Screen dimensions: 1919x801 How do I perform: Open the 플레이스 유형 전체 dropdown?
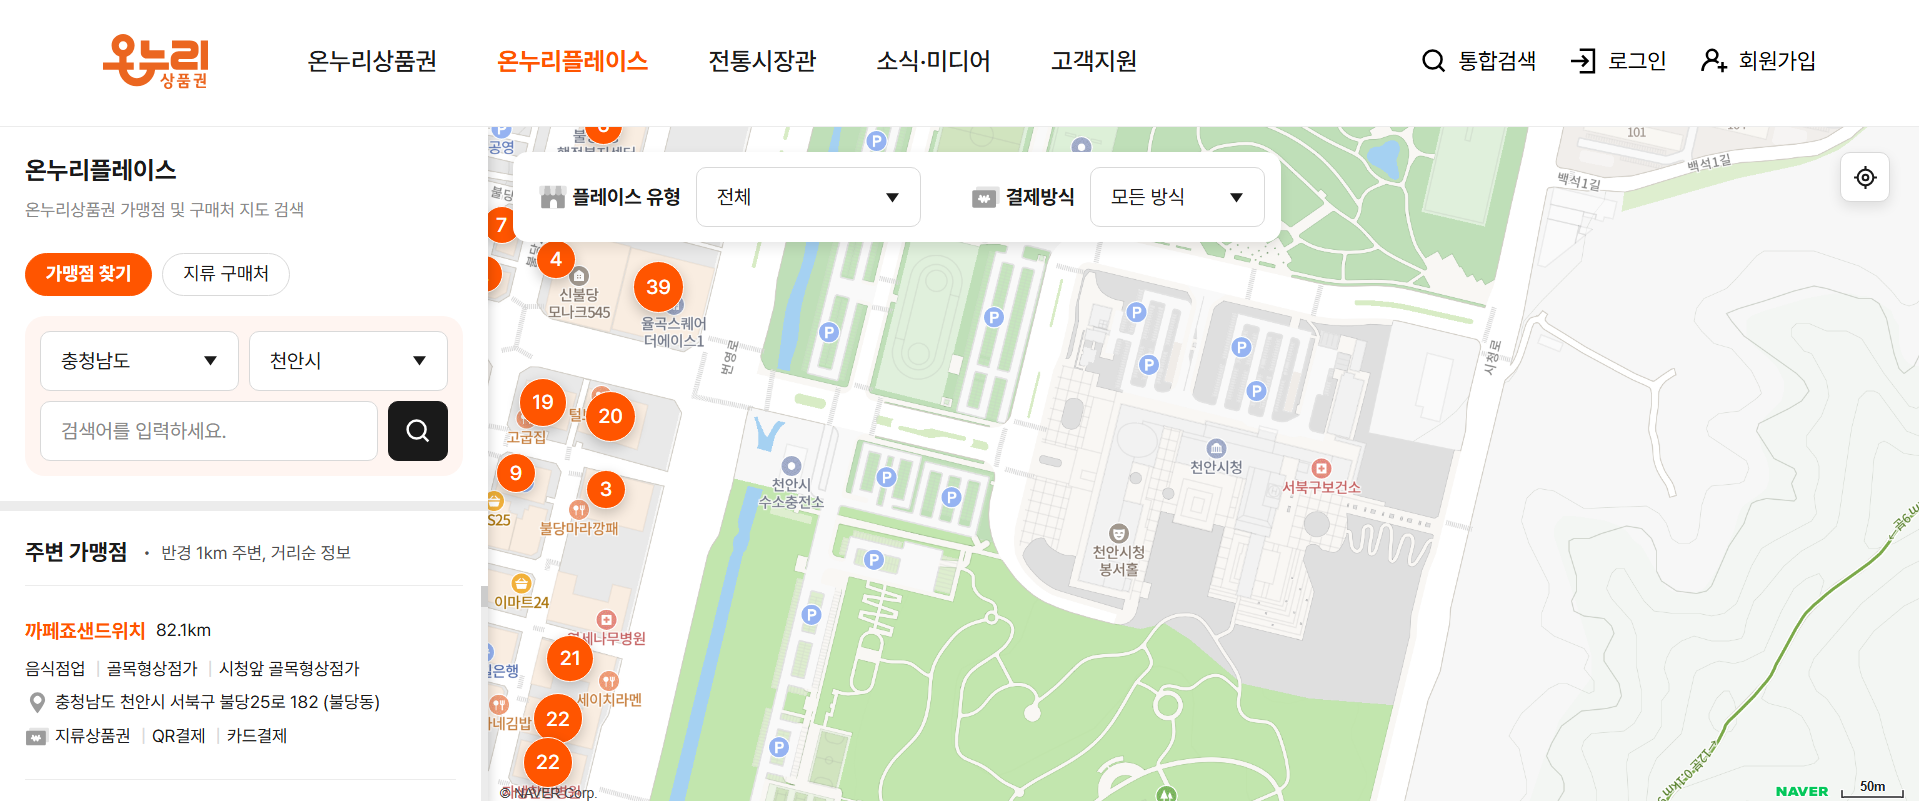click(x=808, y=197)
